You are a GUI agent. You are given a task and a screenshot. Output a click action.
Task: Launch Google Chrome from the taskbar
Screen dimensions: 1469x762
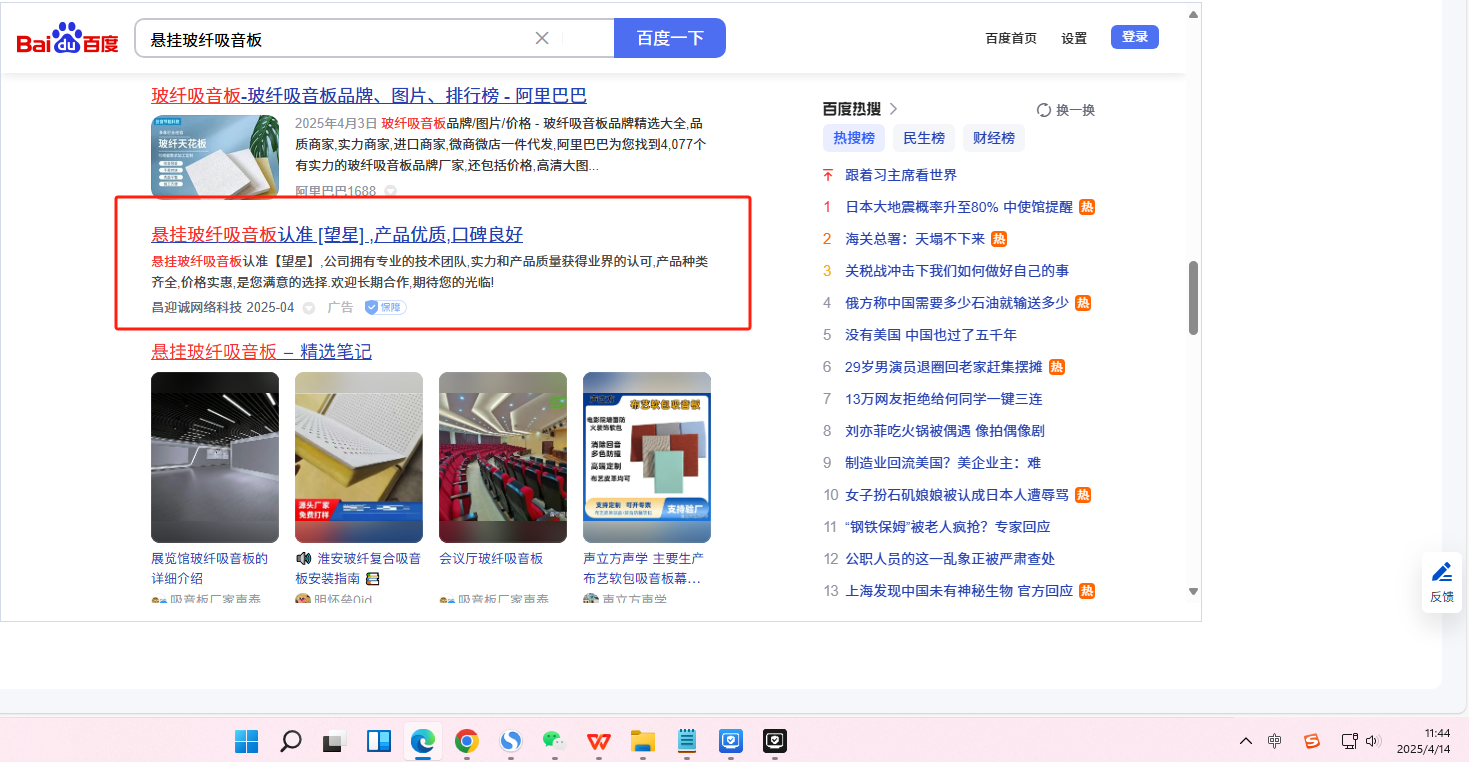(x=466, y=741)
